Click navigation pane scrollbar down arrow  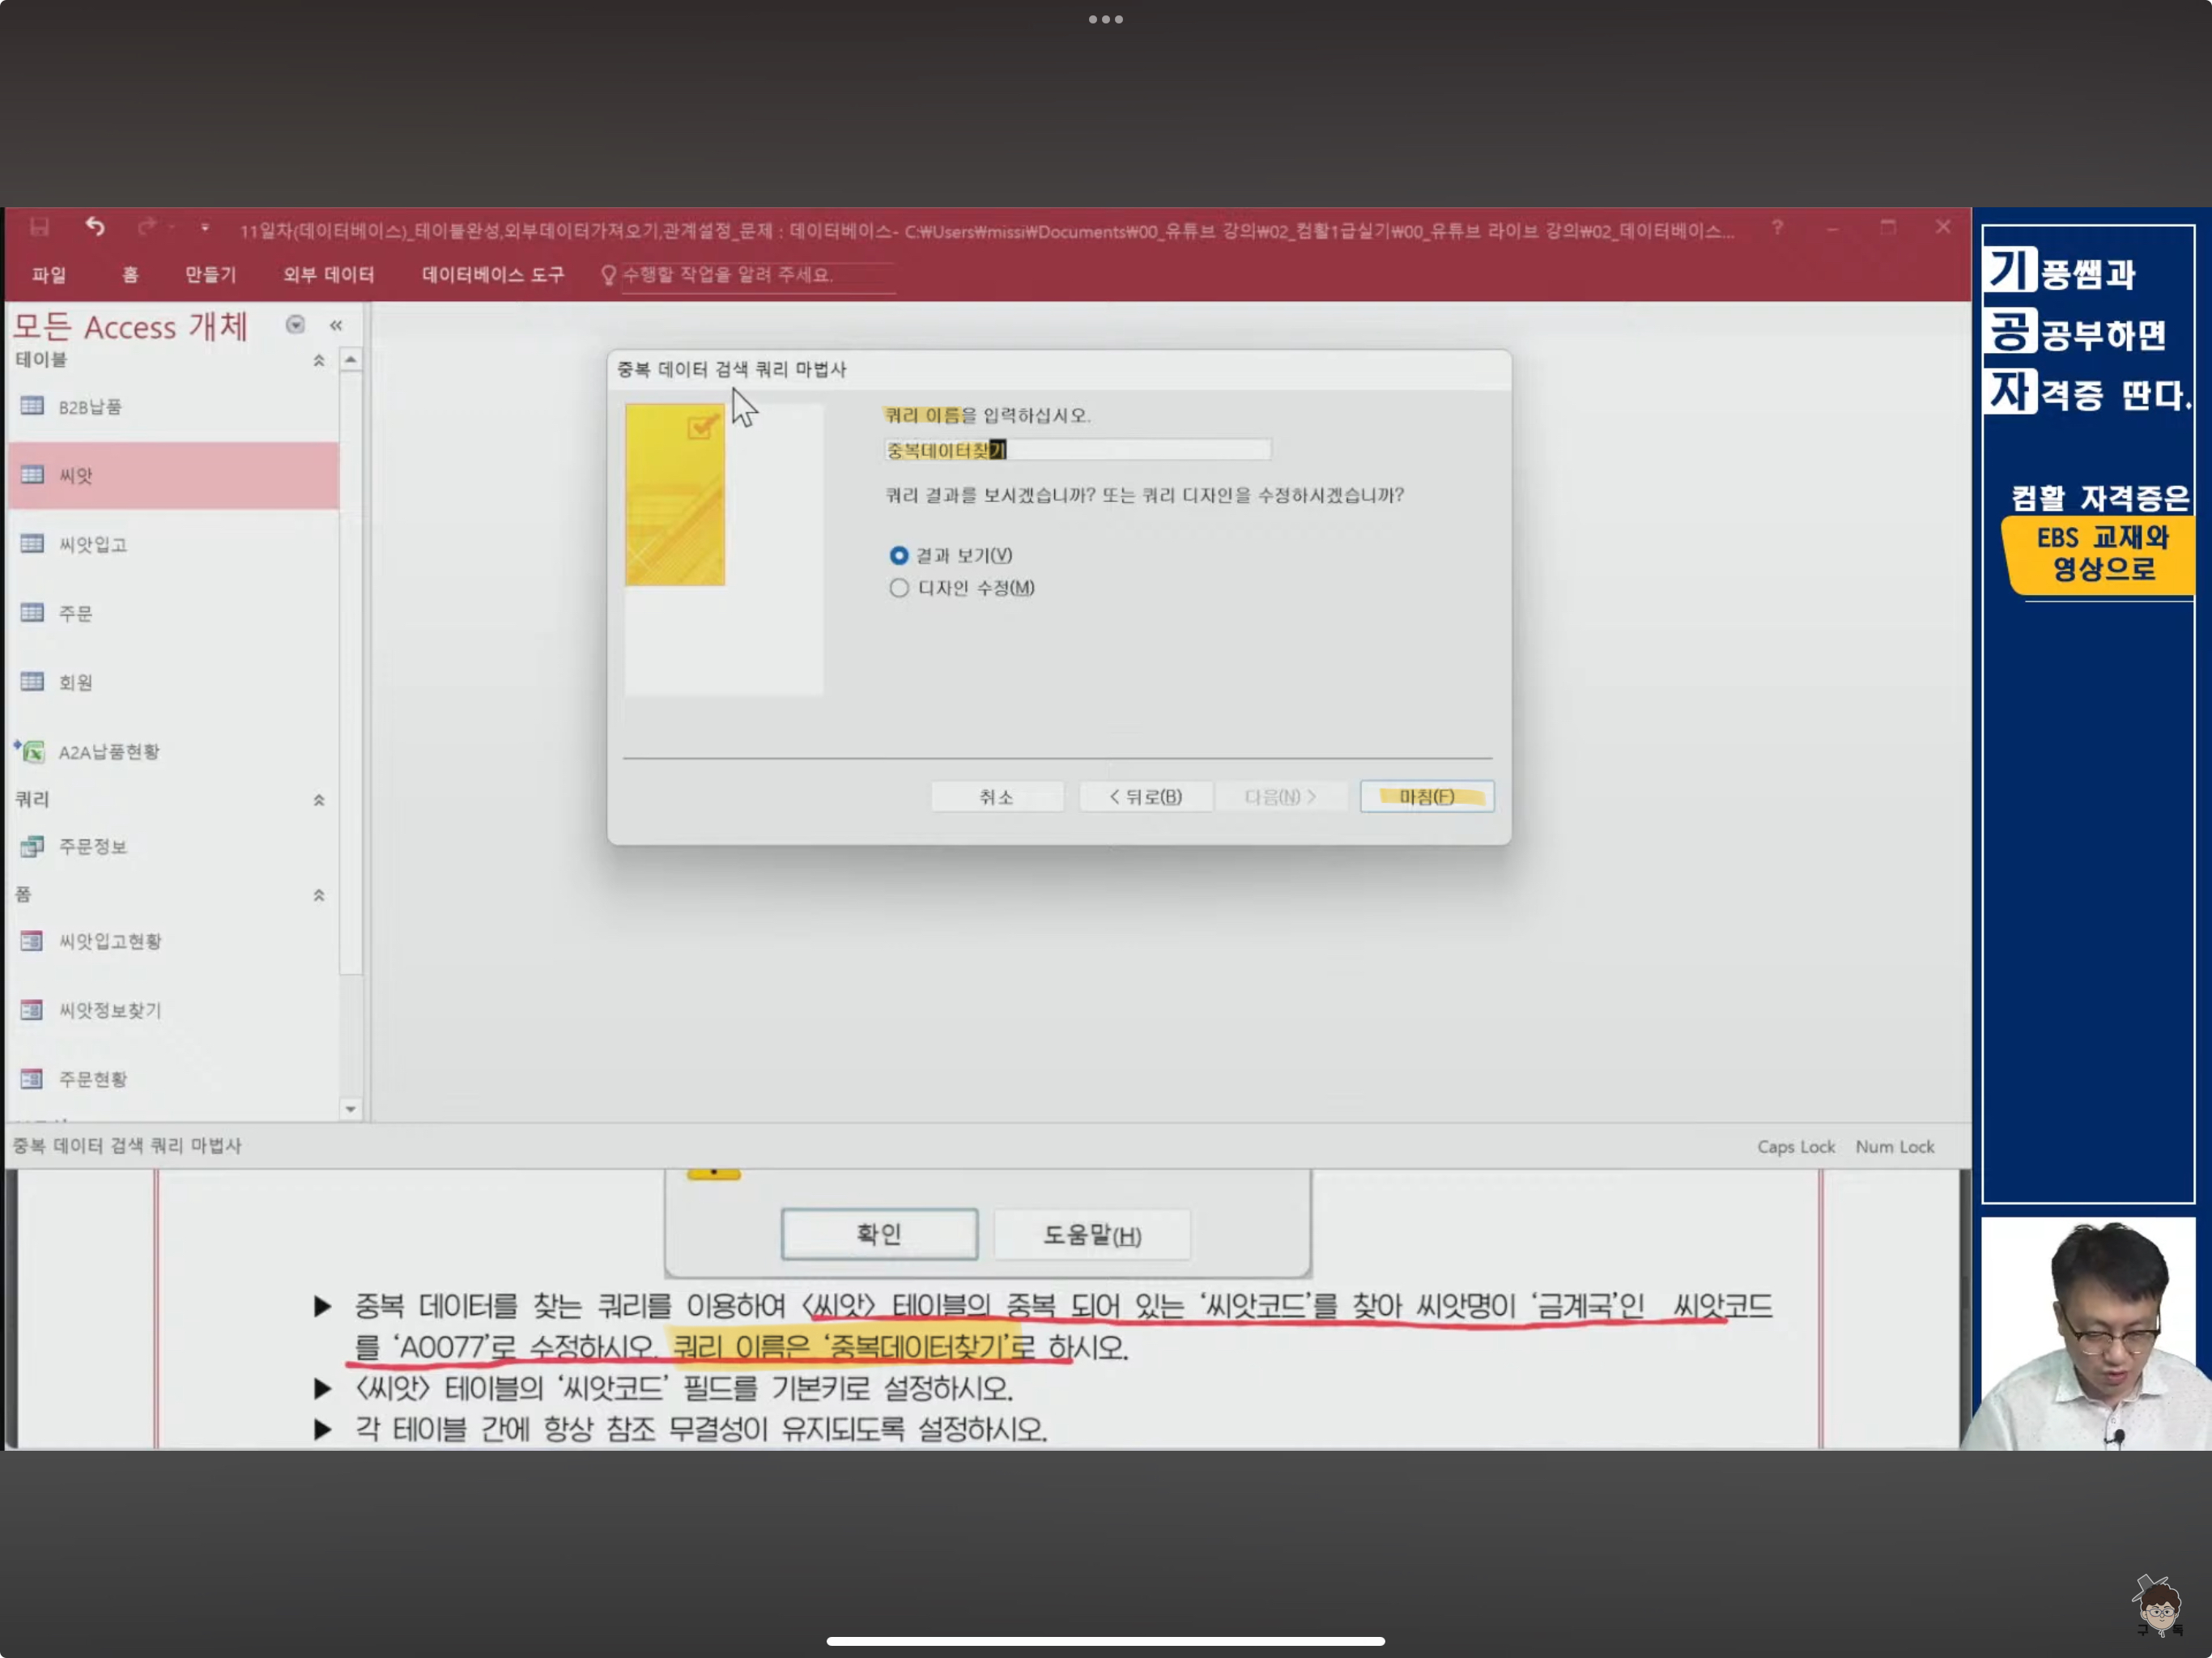click(350, 1108)
